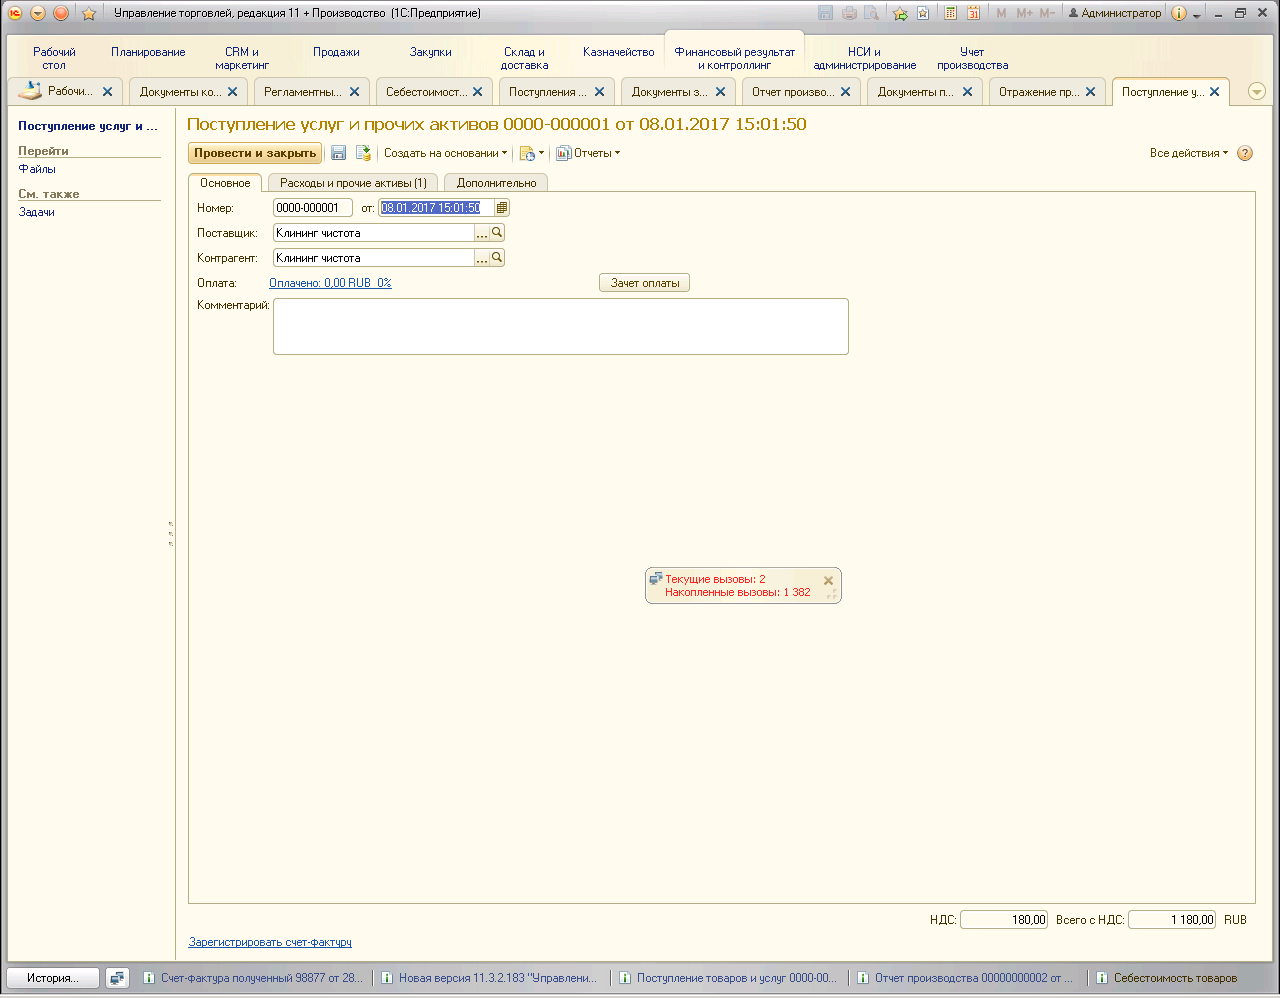The width and height of the screenshot is (1280, 998).
Task: Open the calendar icon in the title bar
Action: [973, 13]
